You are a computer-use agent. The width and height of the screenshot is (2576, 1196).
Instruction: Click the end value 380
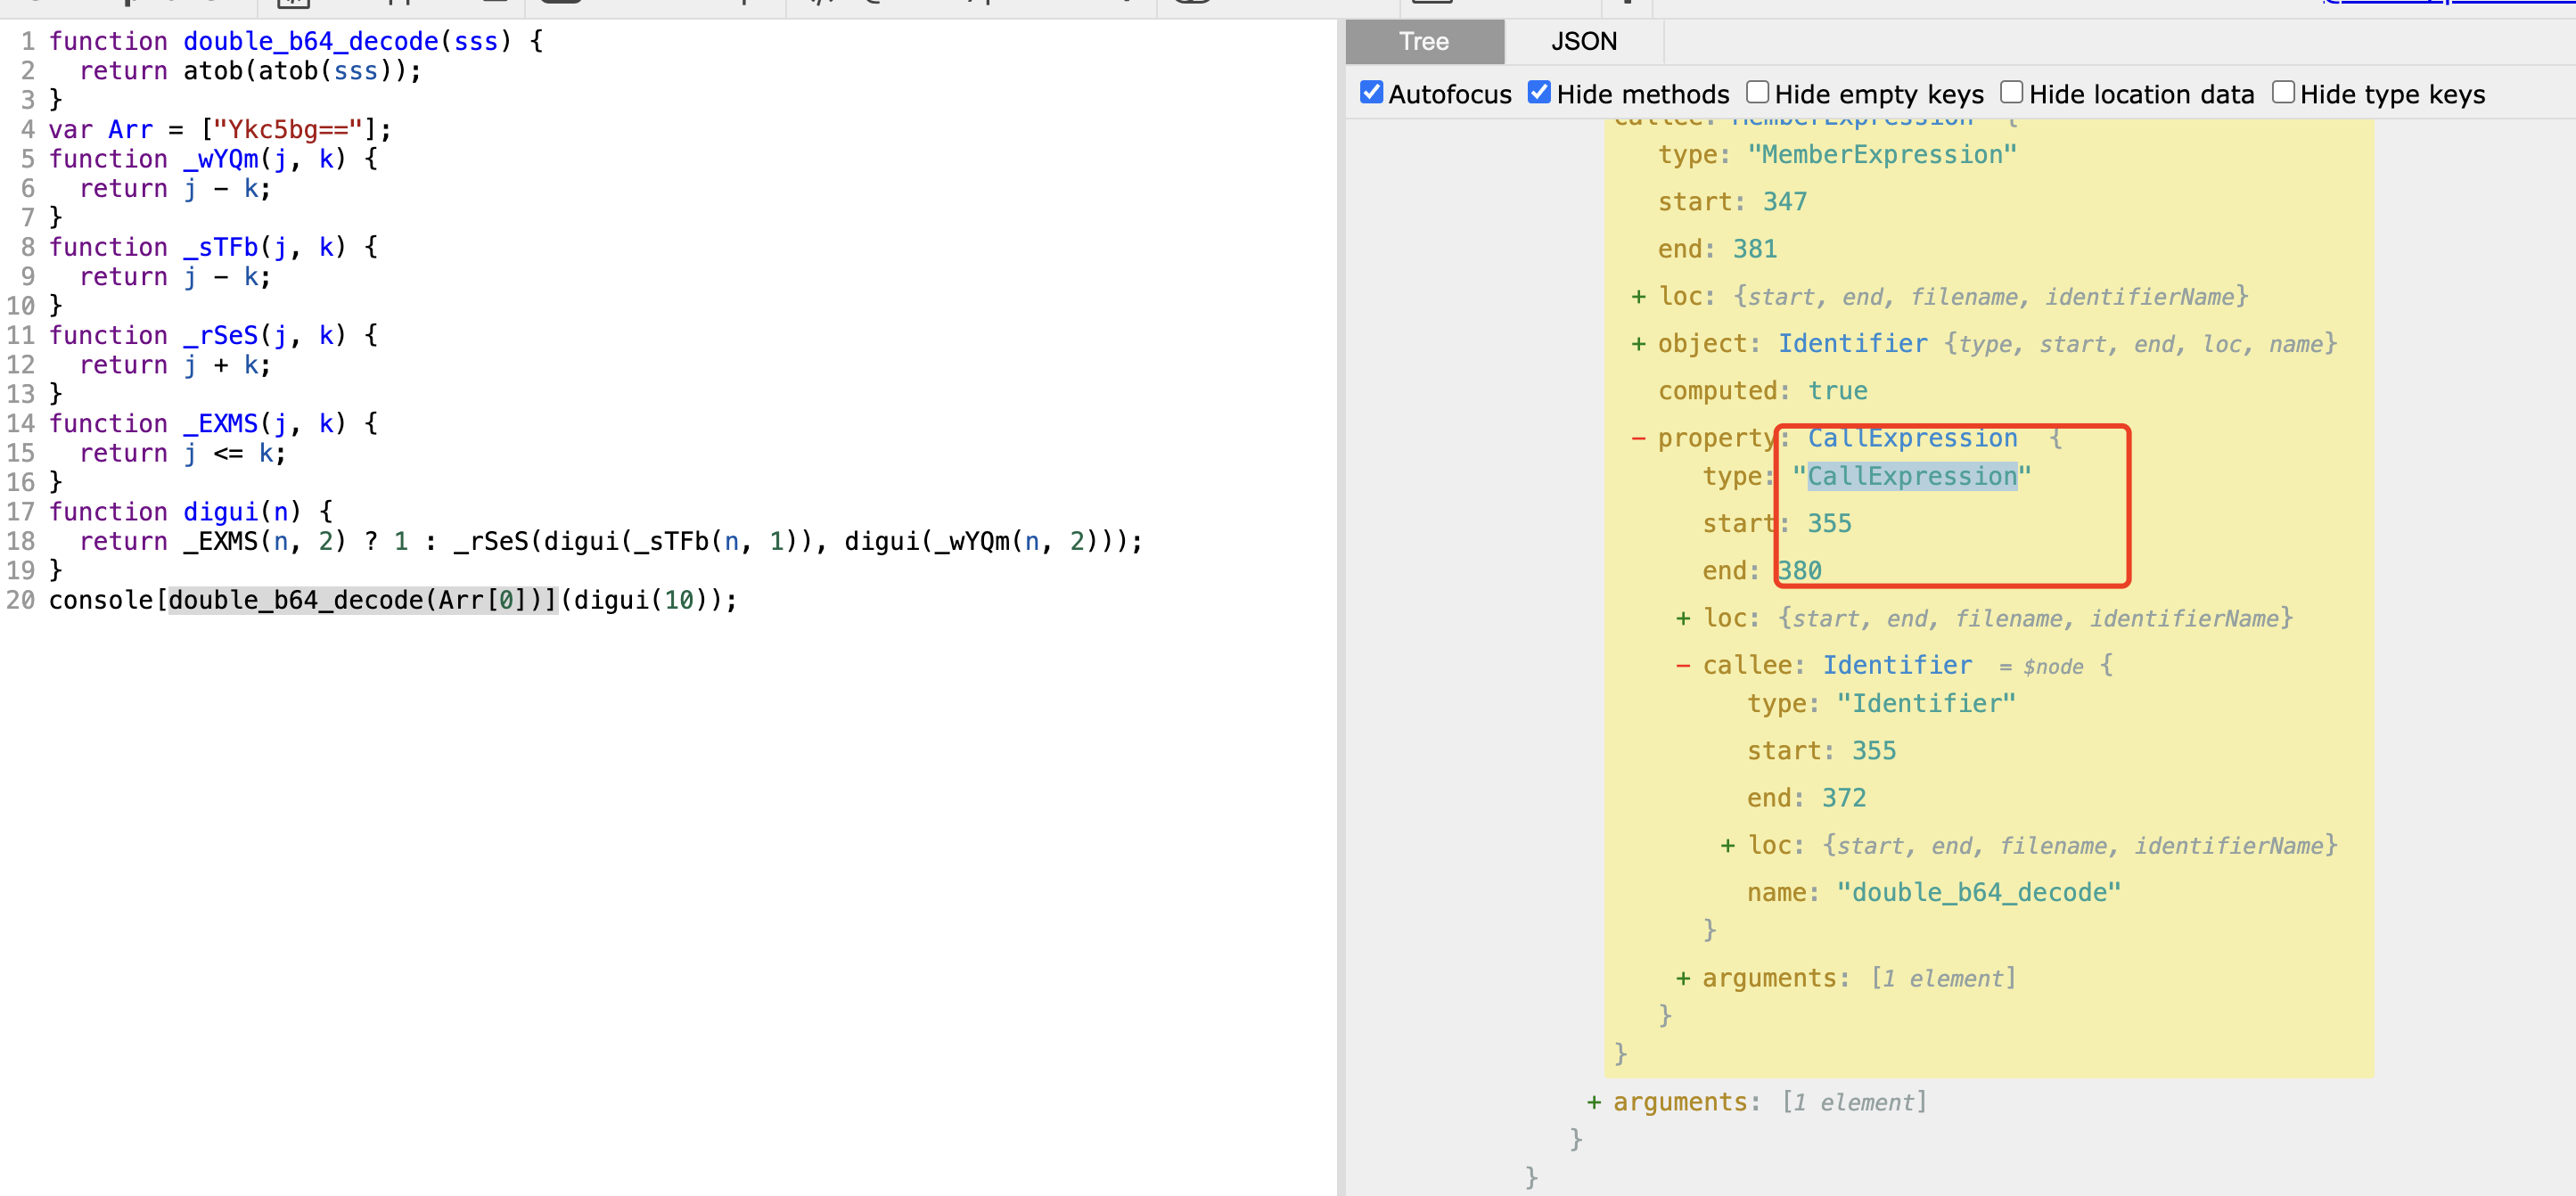(1800, 571)
